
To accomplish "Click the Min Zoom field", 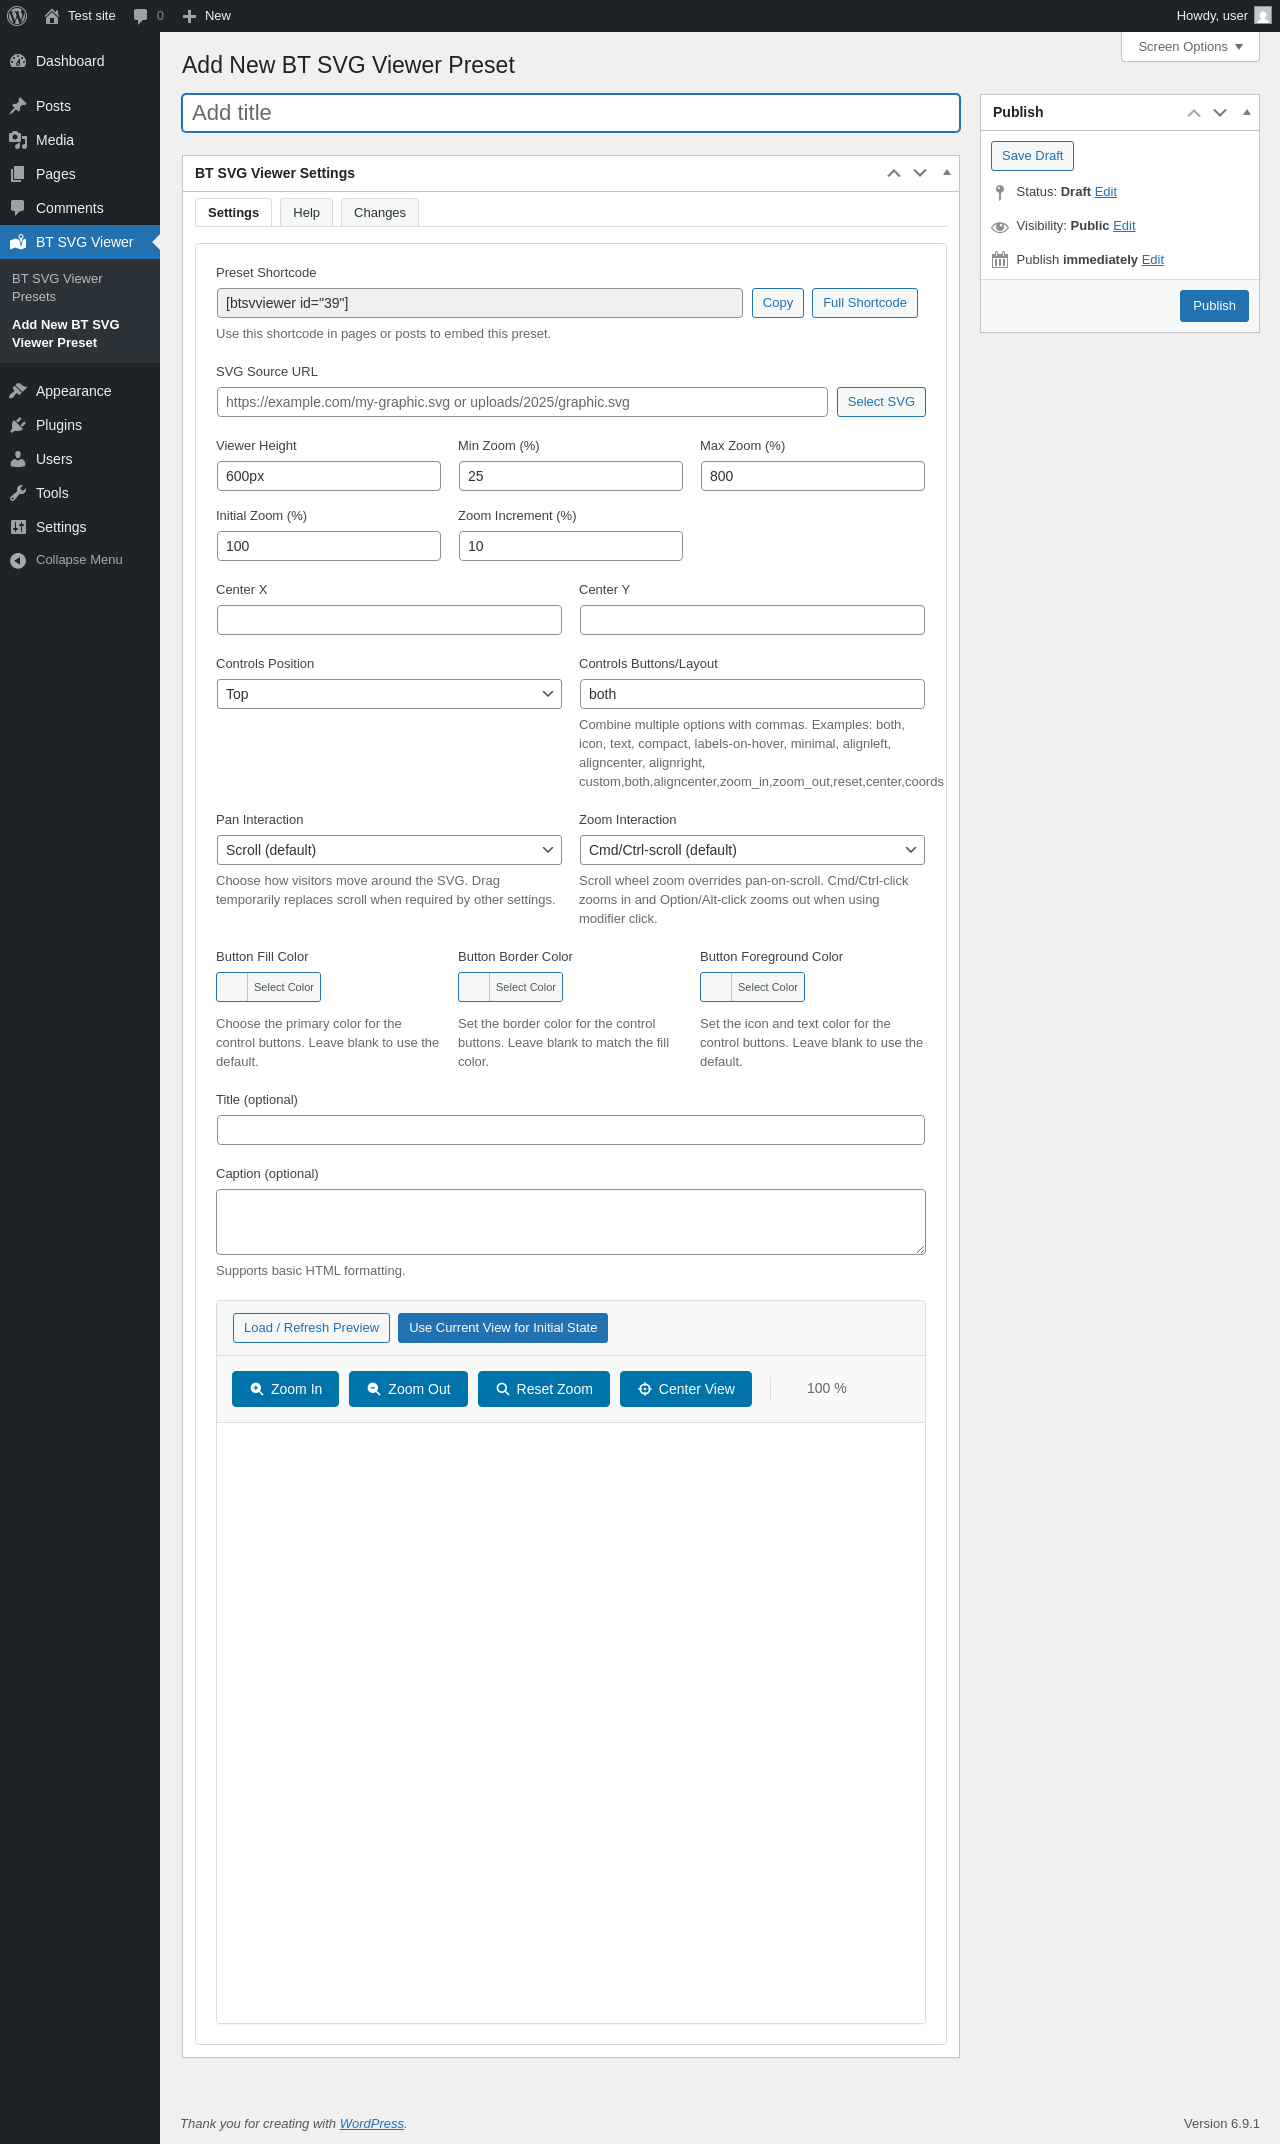I will [x=571, y=476].
